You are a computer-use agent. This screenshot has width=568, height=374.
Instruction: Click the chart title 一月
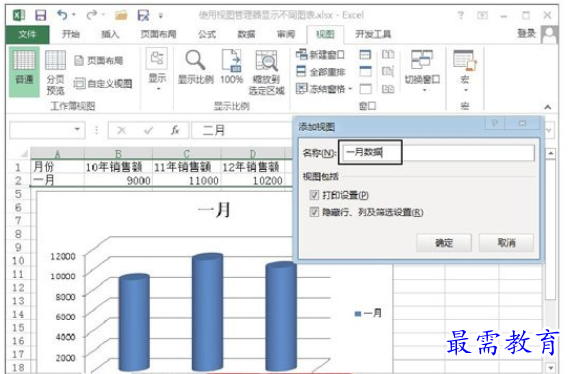(x=214, y=210)
